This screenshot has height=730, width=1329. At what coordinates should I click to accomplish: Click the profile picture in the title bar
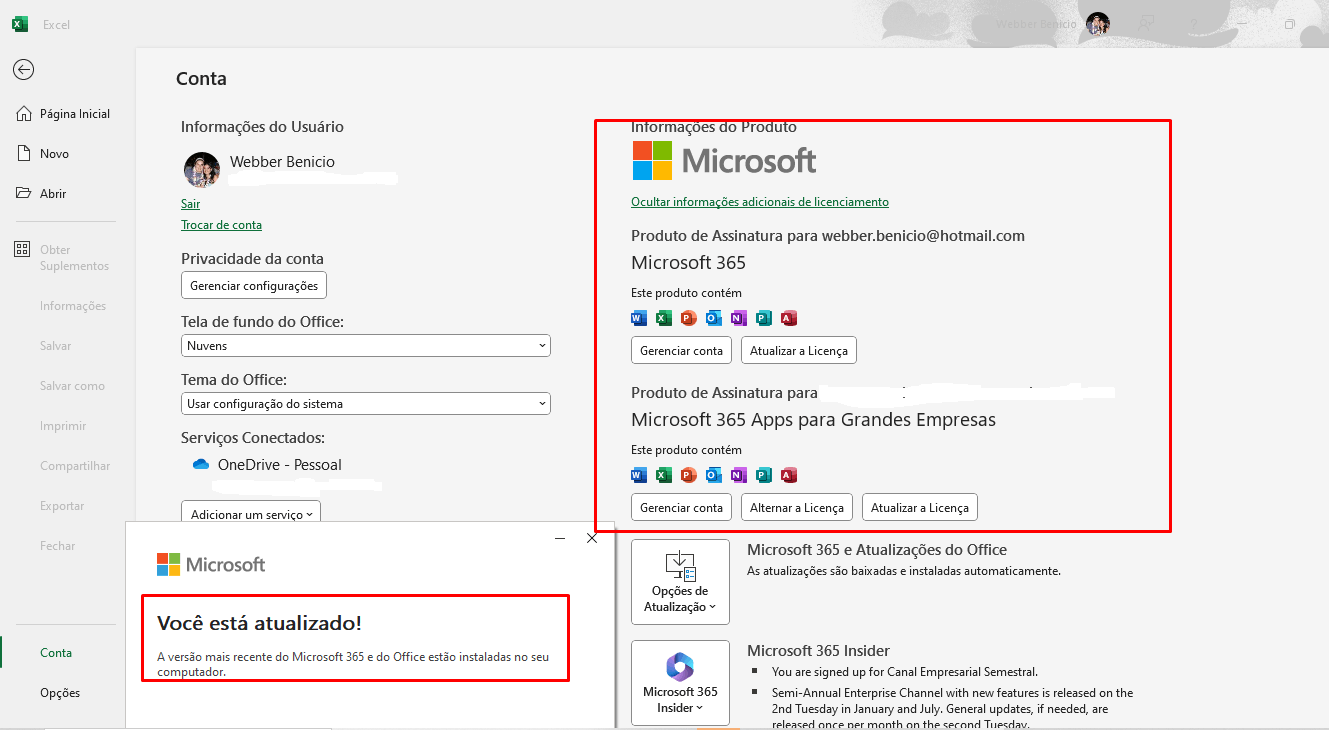pos(1098,24)
